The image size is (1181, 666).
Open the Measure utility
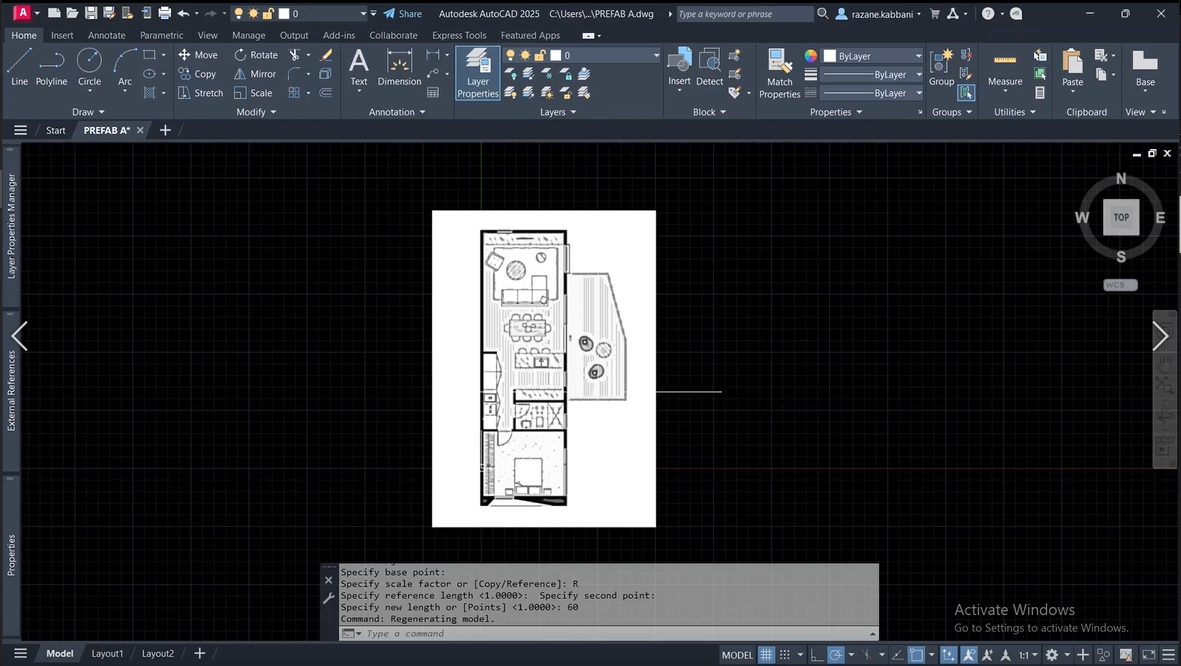[x=1004, y=68]
